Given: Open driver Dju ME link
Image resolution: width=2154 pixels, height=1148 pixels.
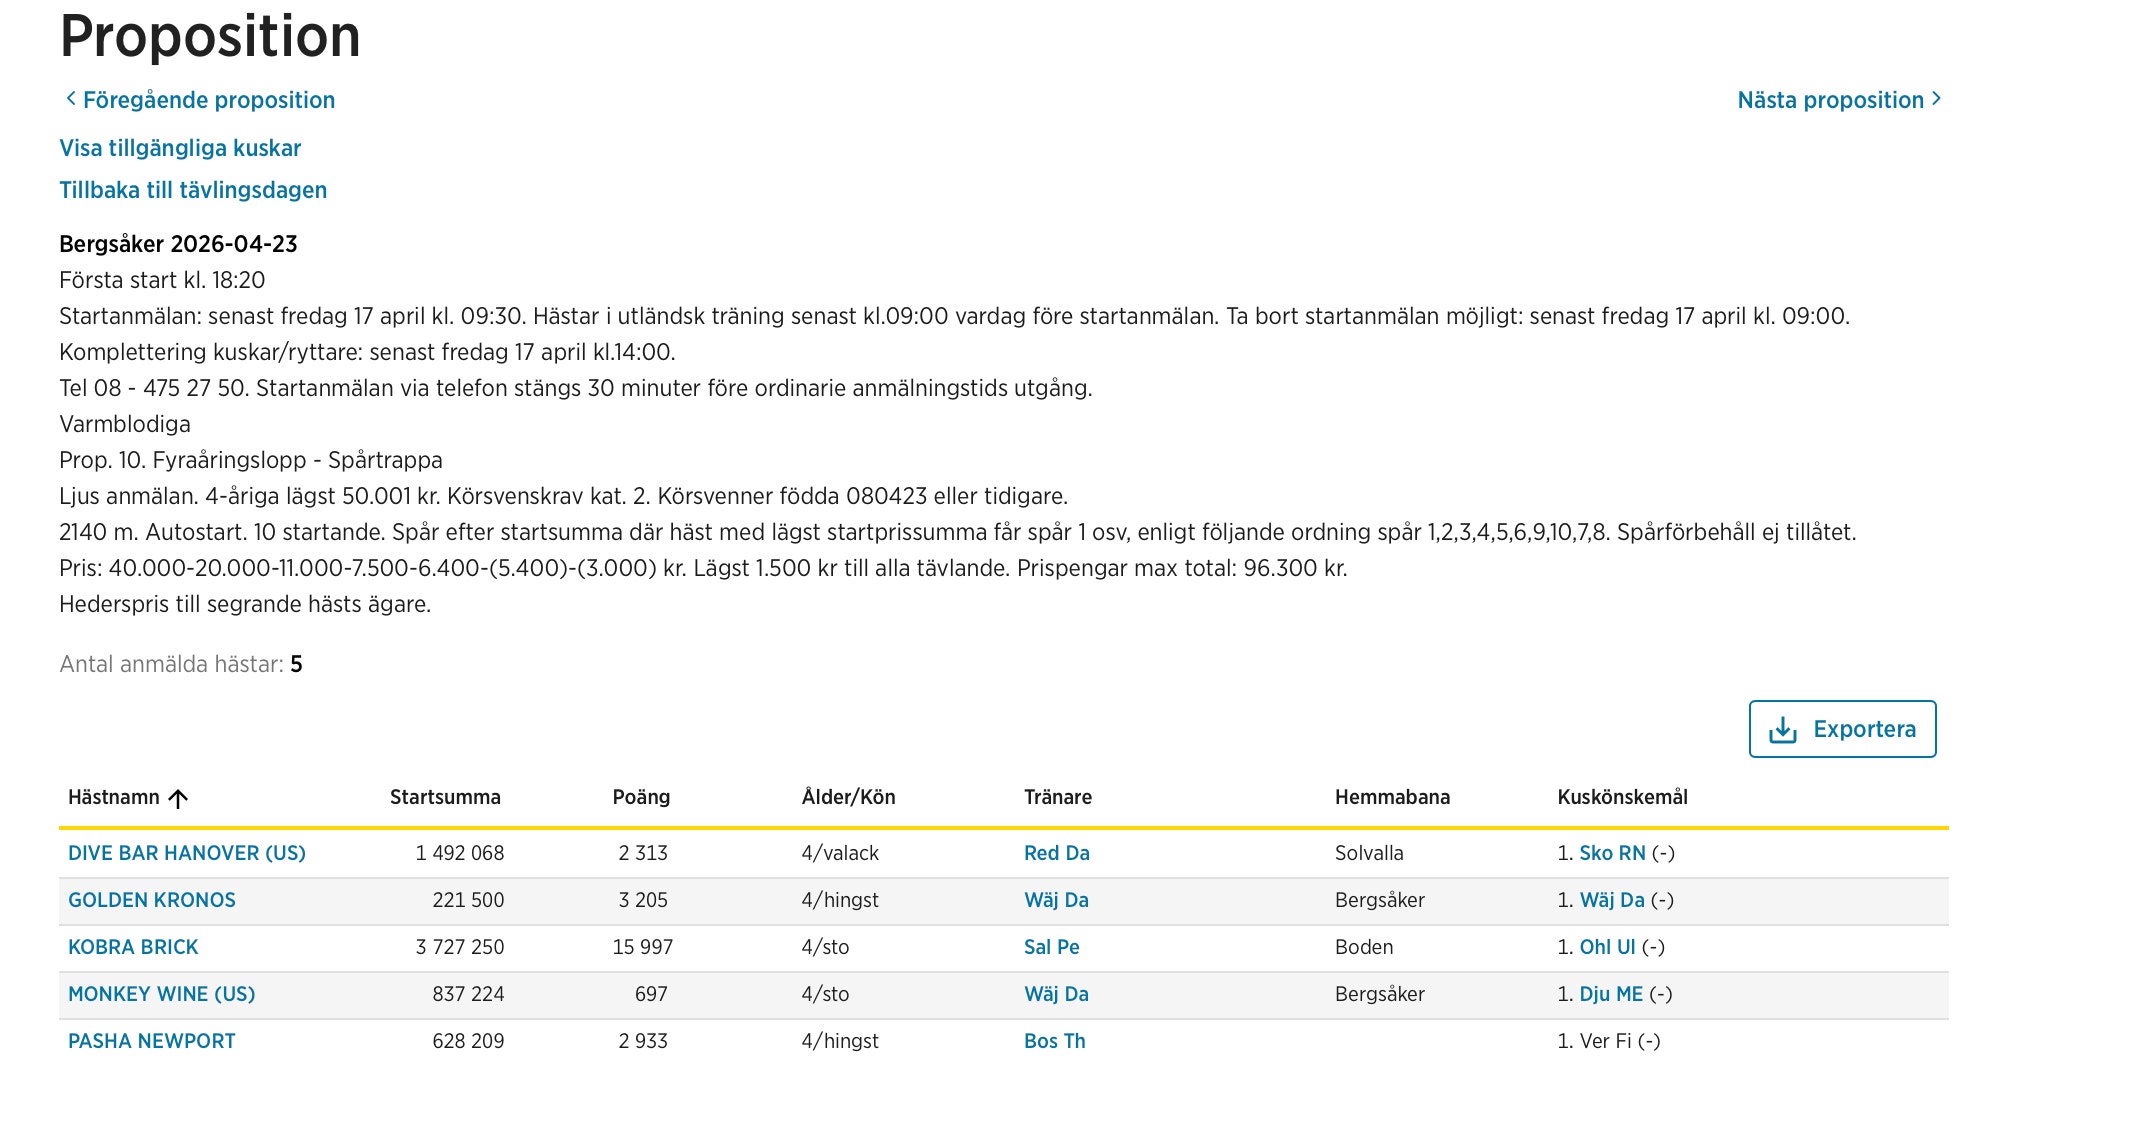Looking at the screenshot, I should tap(1611, 994).
